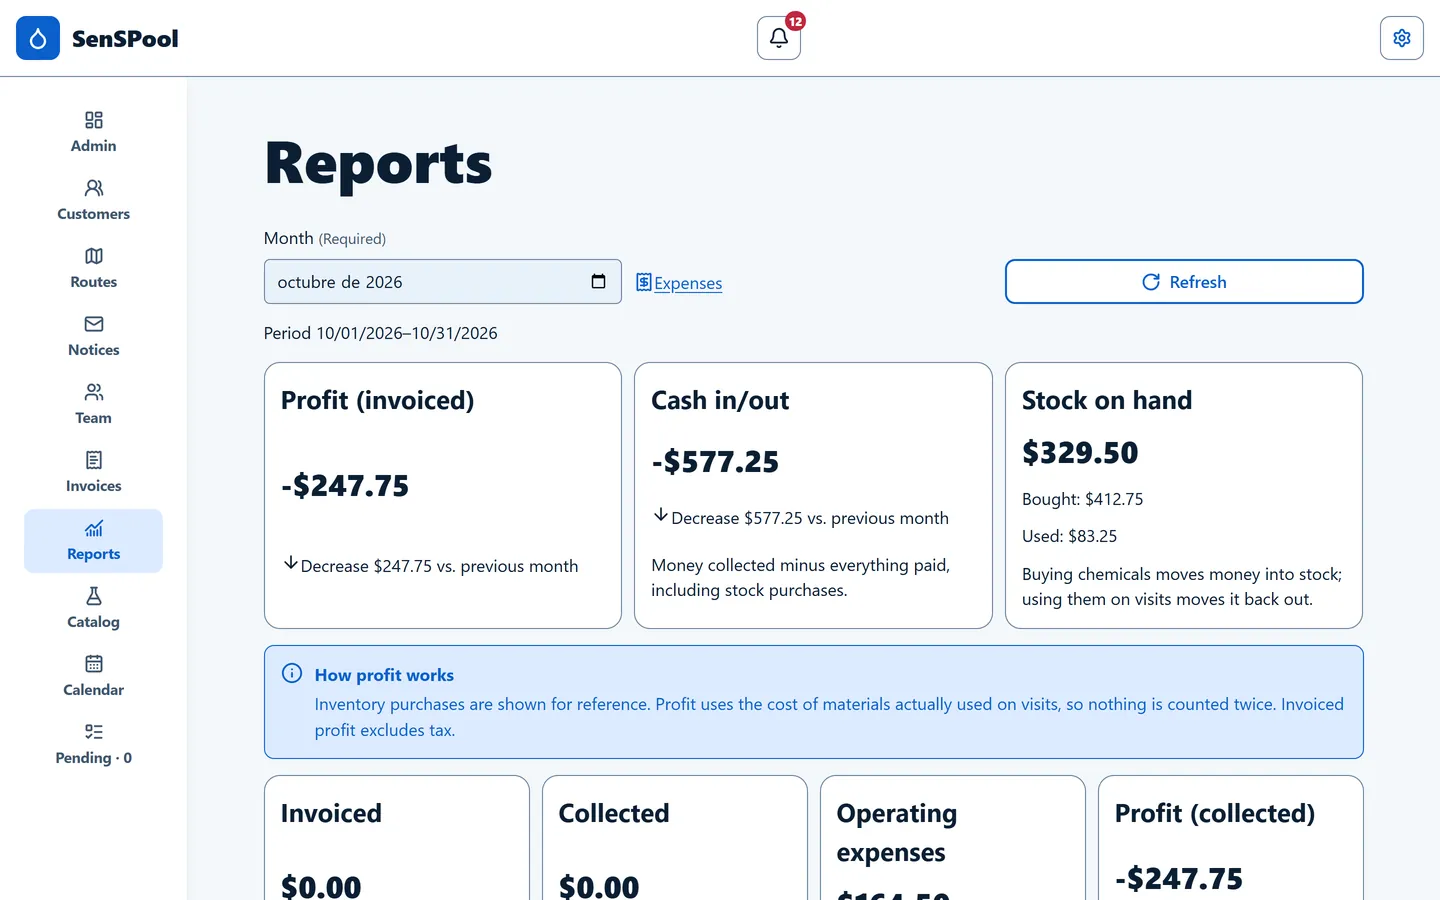Open settings gear in top right
Viewport: 1440px width, 900px height.
point(1402,38)
